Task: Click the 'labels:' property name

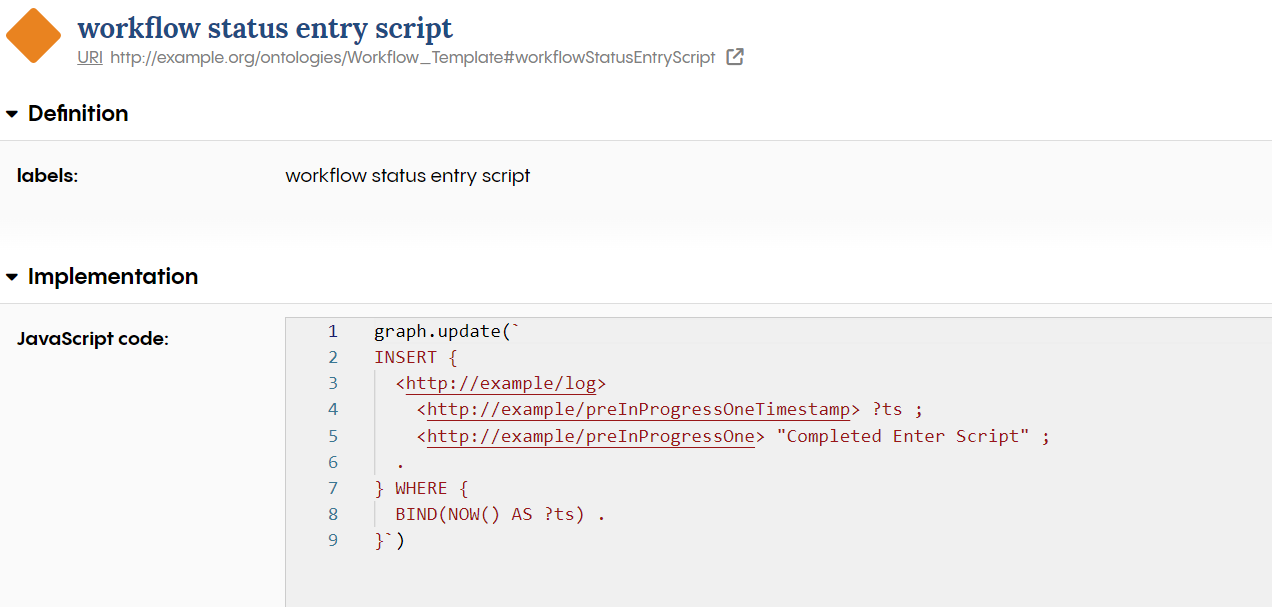Action: click(47, 176)
